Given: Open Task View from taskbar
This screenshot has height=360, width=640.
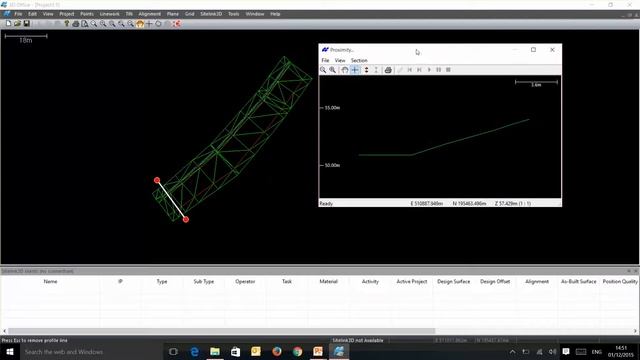Looking at the screenshot, I should click(x=173, y=351).
